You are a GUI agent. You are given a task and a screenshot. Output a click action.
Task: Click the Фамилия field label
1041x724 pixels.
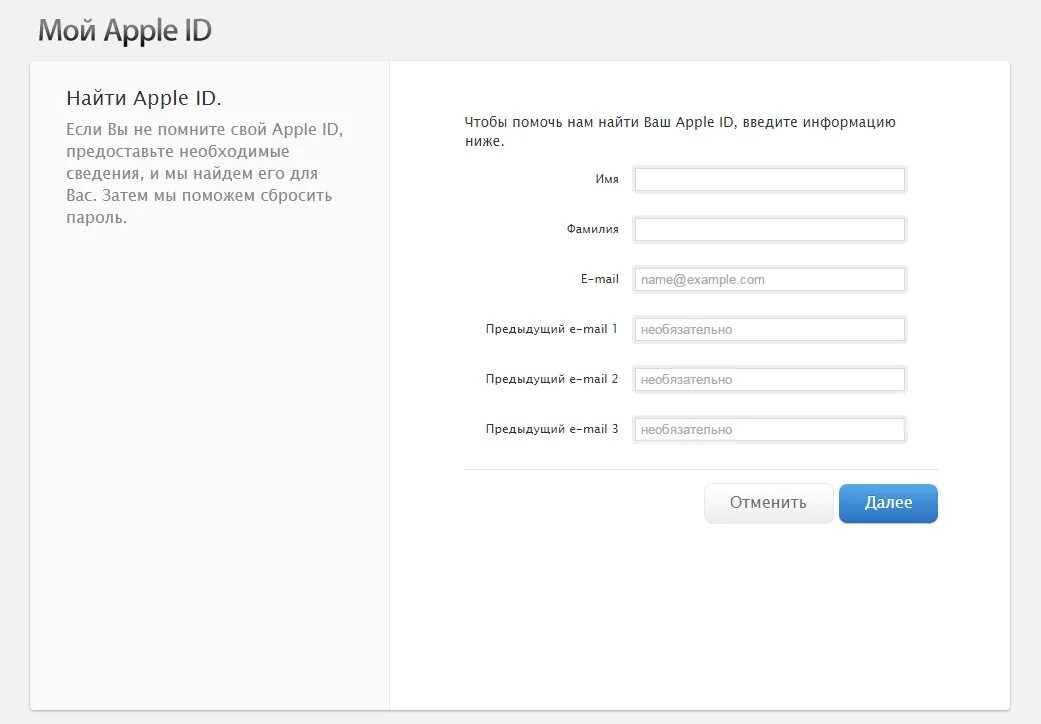click(595, 229)
